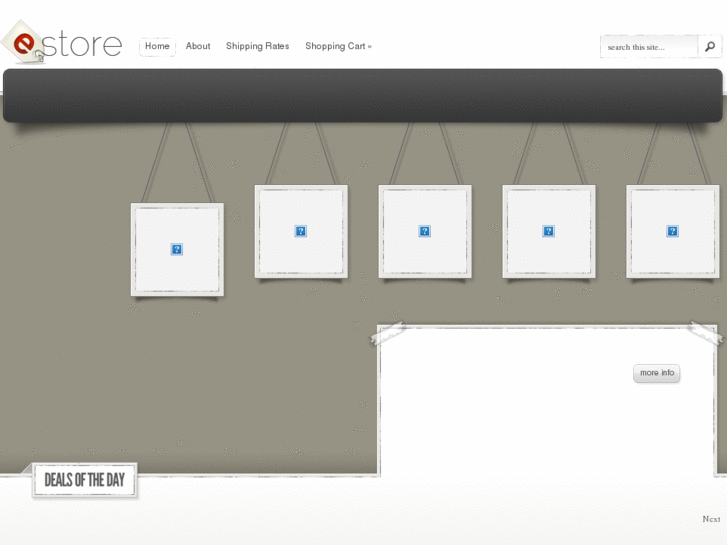Viewport: 727px width, 545px height.
Task: Select the third hanging product frame
Action: [x=425, y=231]
